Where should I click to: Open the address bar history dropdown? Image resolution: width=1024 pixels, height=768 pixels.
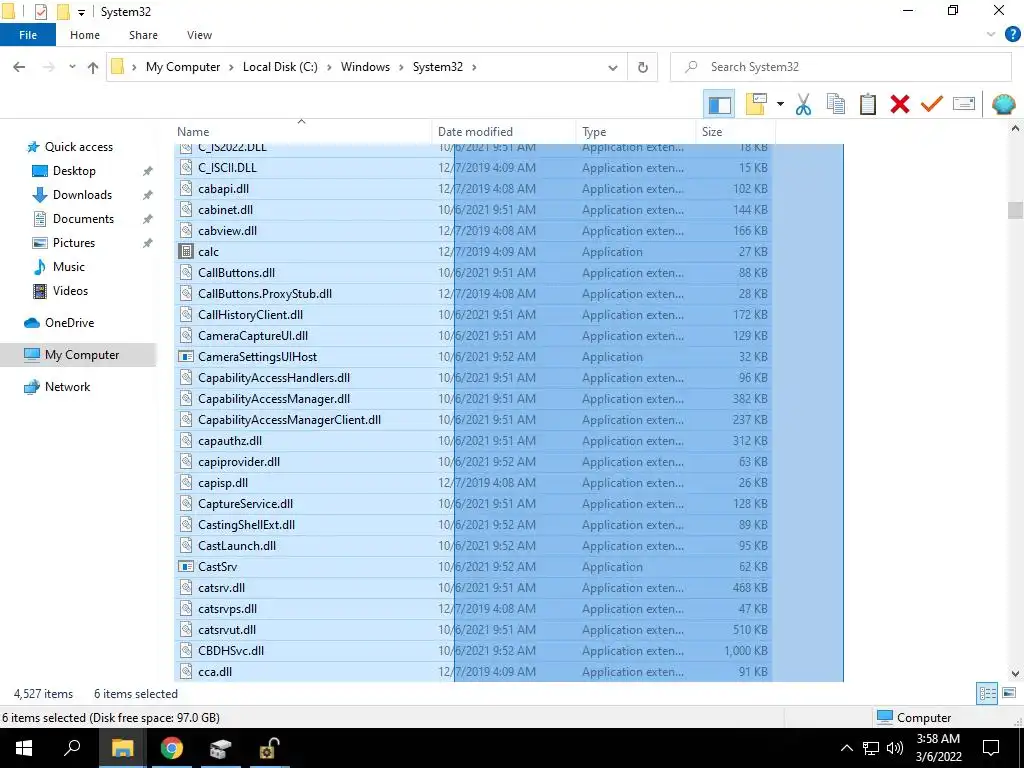(x=613, y=67)
